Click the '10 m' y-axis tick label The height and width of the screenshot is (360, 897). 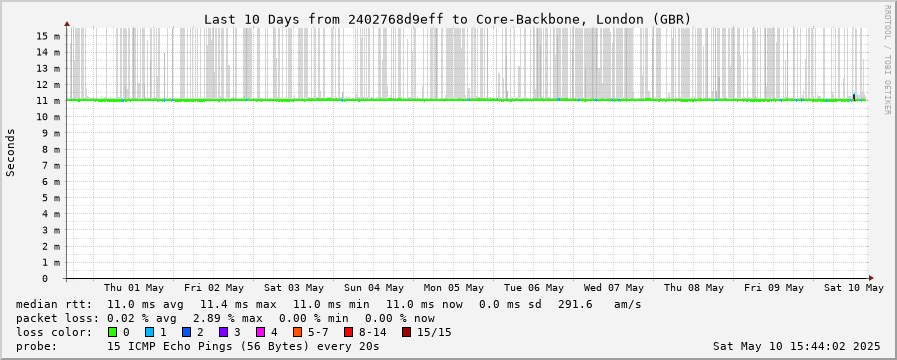(x=48, y=117)
